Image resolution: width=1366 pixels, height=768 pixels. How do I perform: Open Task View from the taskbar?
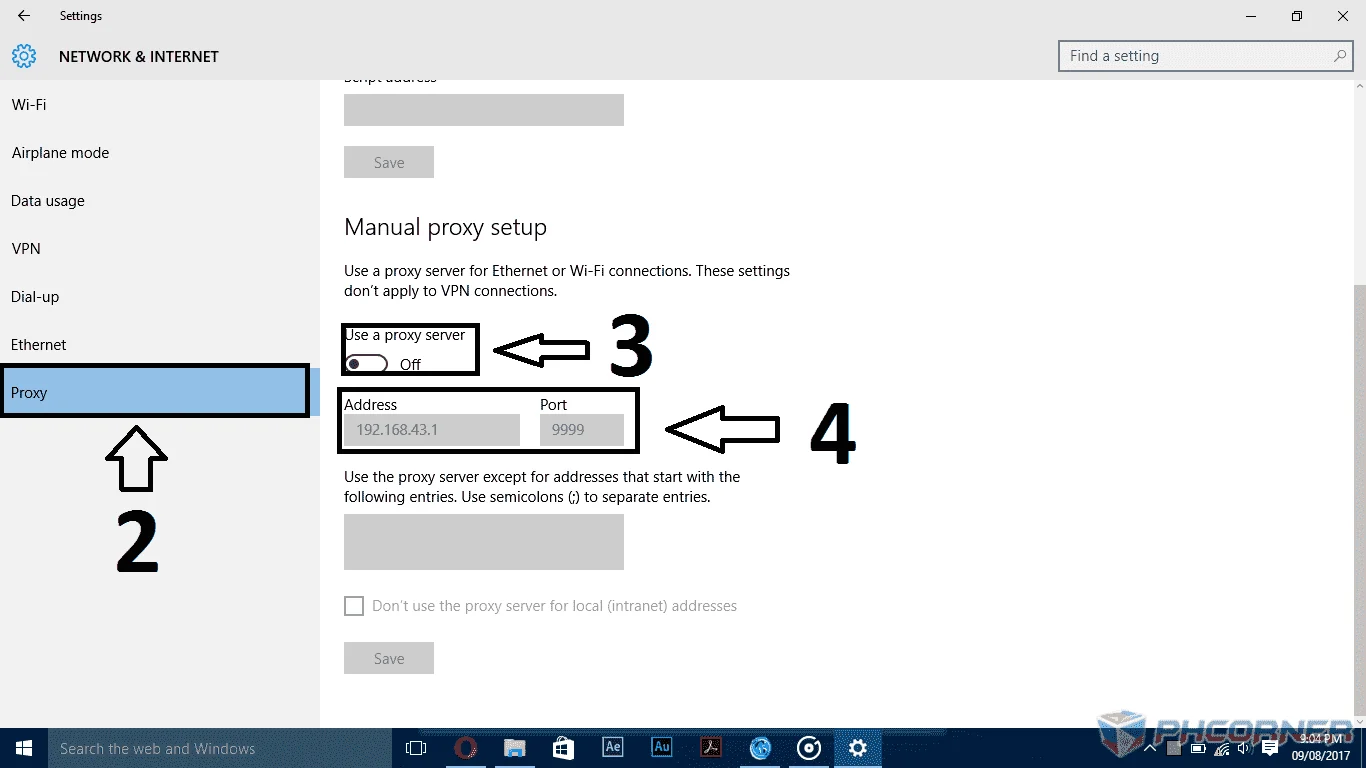416,748
